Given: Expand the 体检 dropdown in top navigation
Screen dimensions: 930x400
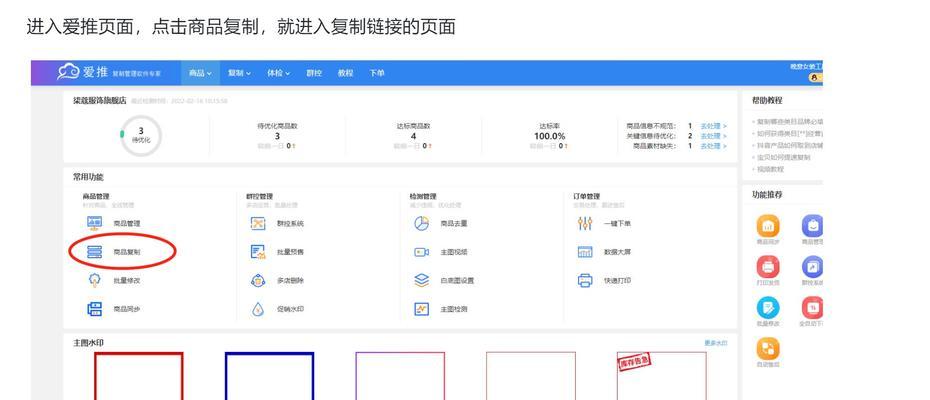Looking at the screenshot, I should [278, 73].
